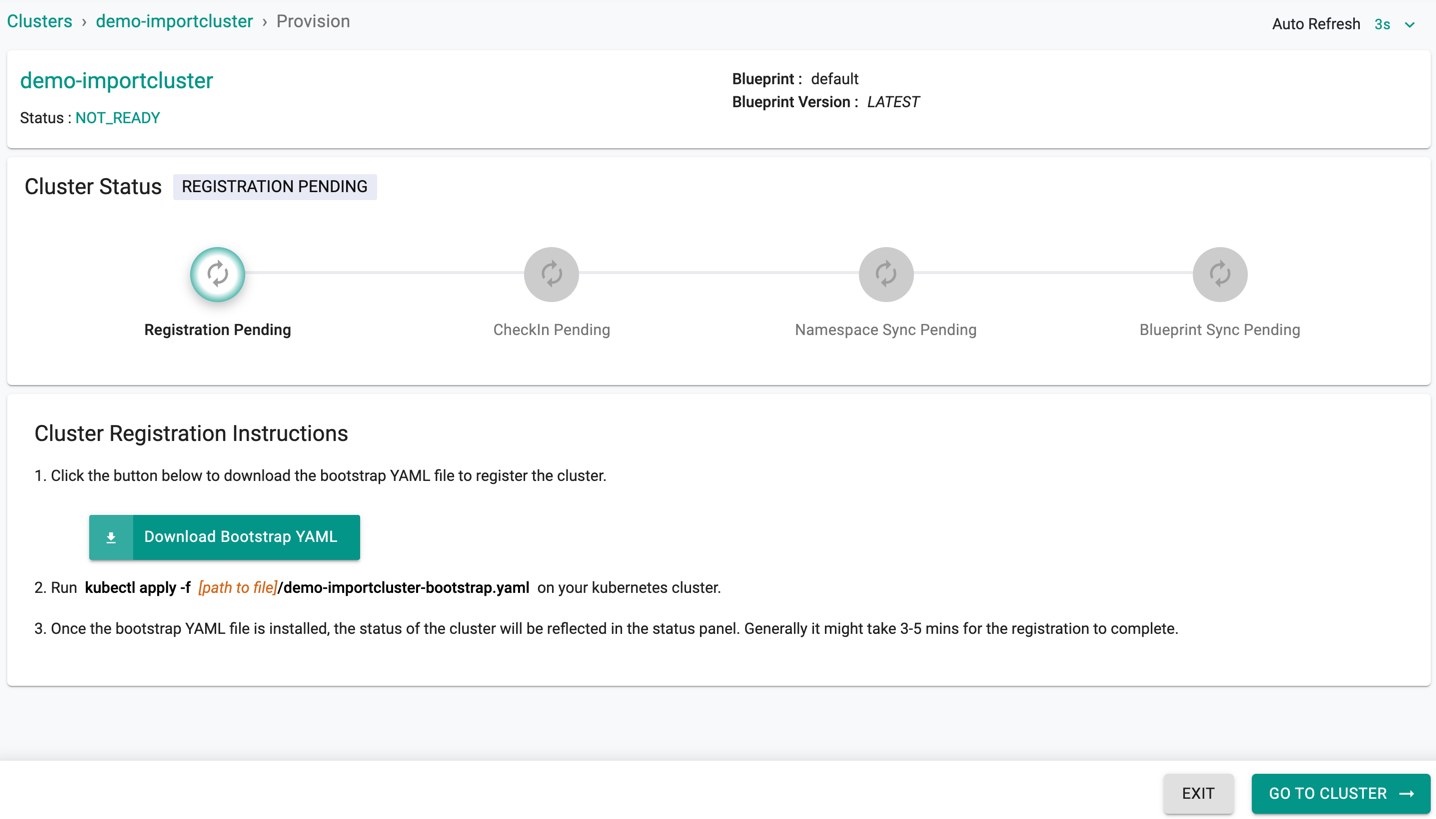Click the Registration Pending step icon
Image resolution: width=1436 pixels, height=819 pixels.
pyautogui.click(x=218, y=274)
